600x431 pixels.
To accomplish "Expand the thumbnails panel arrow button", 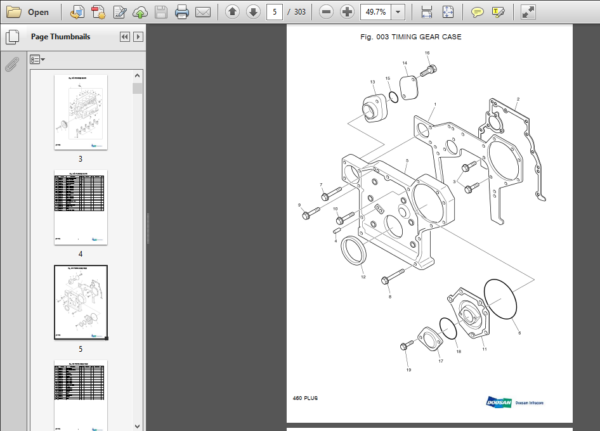I will (x=138, y=37).
